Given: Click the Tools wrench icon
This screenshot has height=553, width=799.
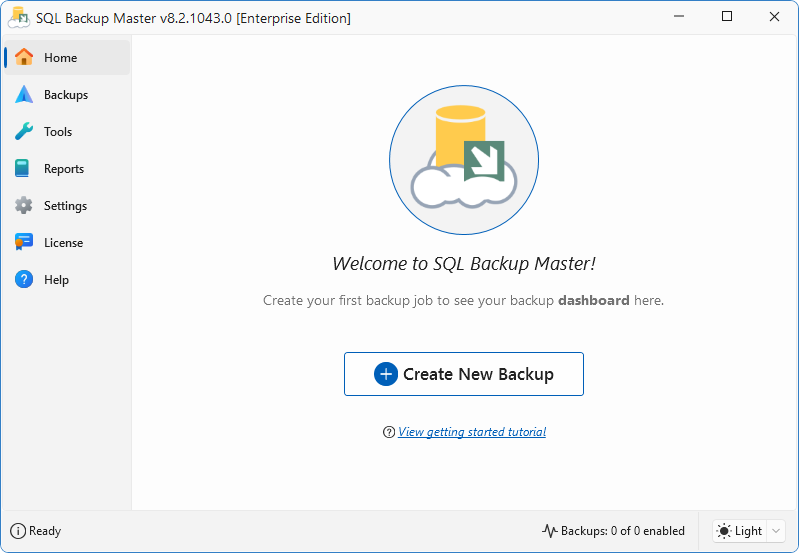Looking at the screenshot, I should [x=24, y=131].
